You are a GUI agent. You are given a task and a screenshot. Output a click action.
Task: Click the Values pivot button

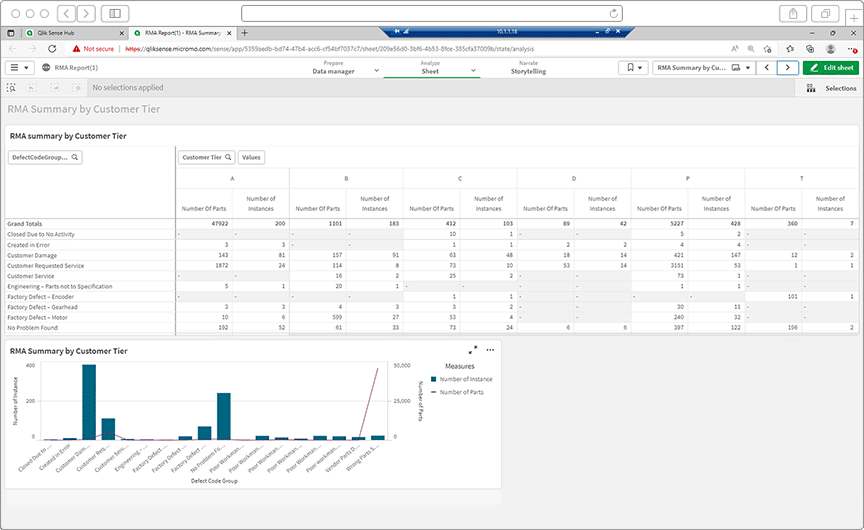pyautogui.click(x=251, y=157)
